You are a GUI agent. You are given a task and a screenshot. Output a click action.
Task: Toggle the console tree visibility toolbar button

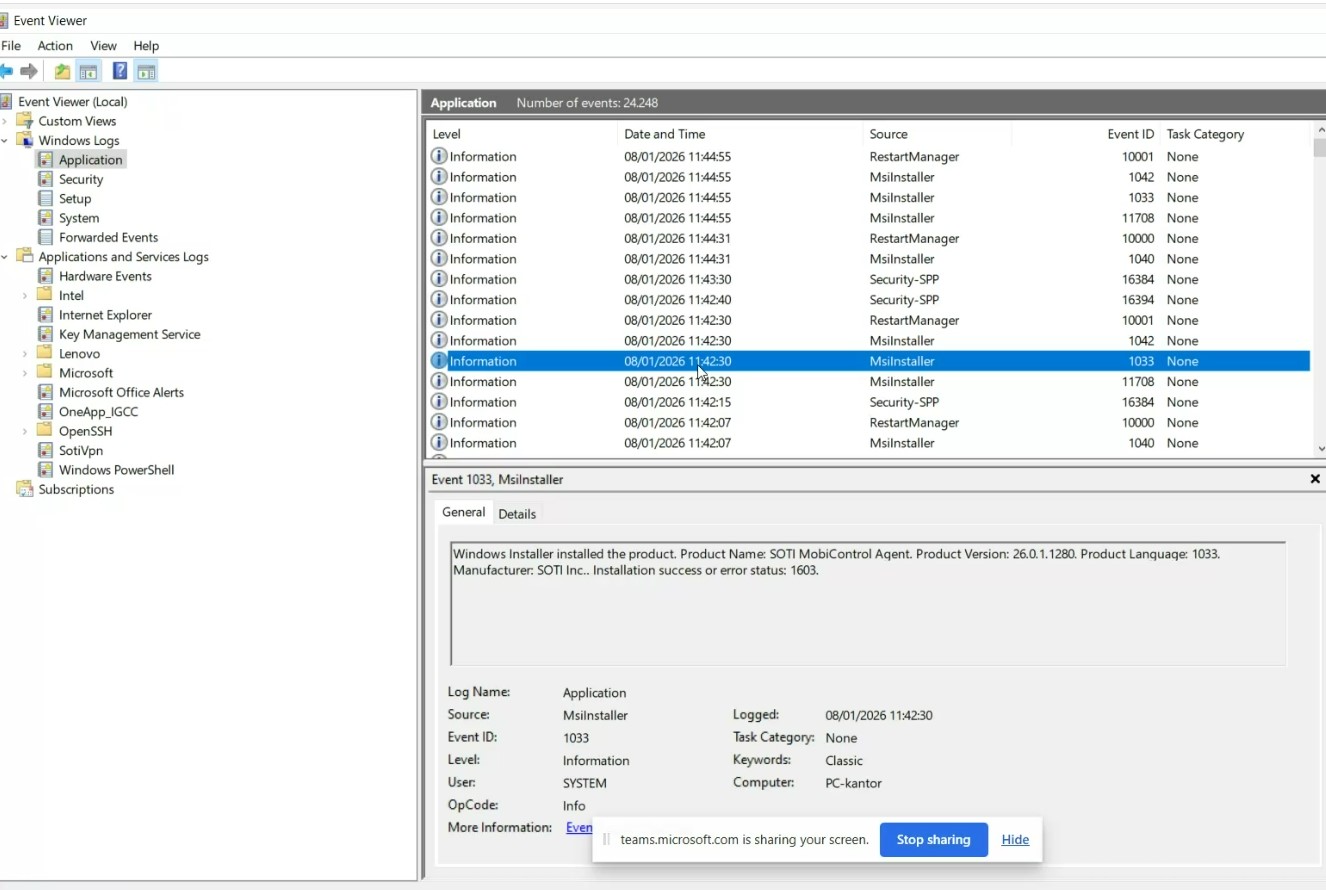88,70
